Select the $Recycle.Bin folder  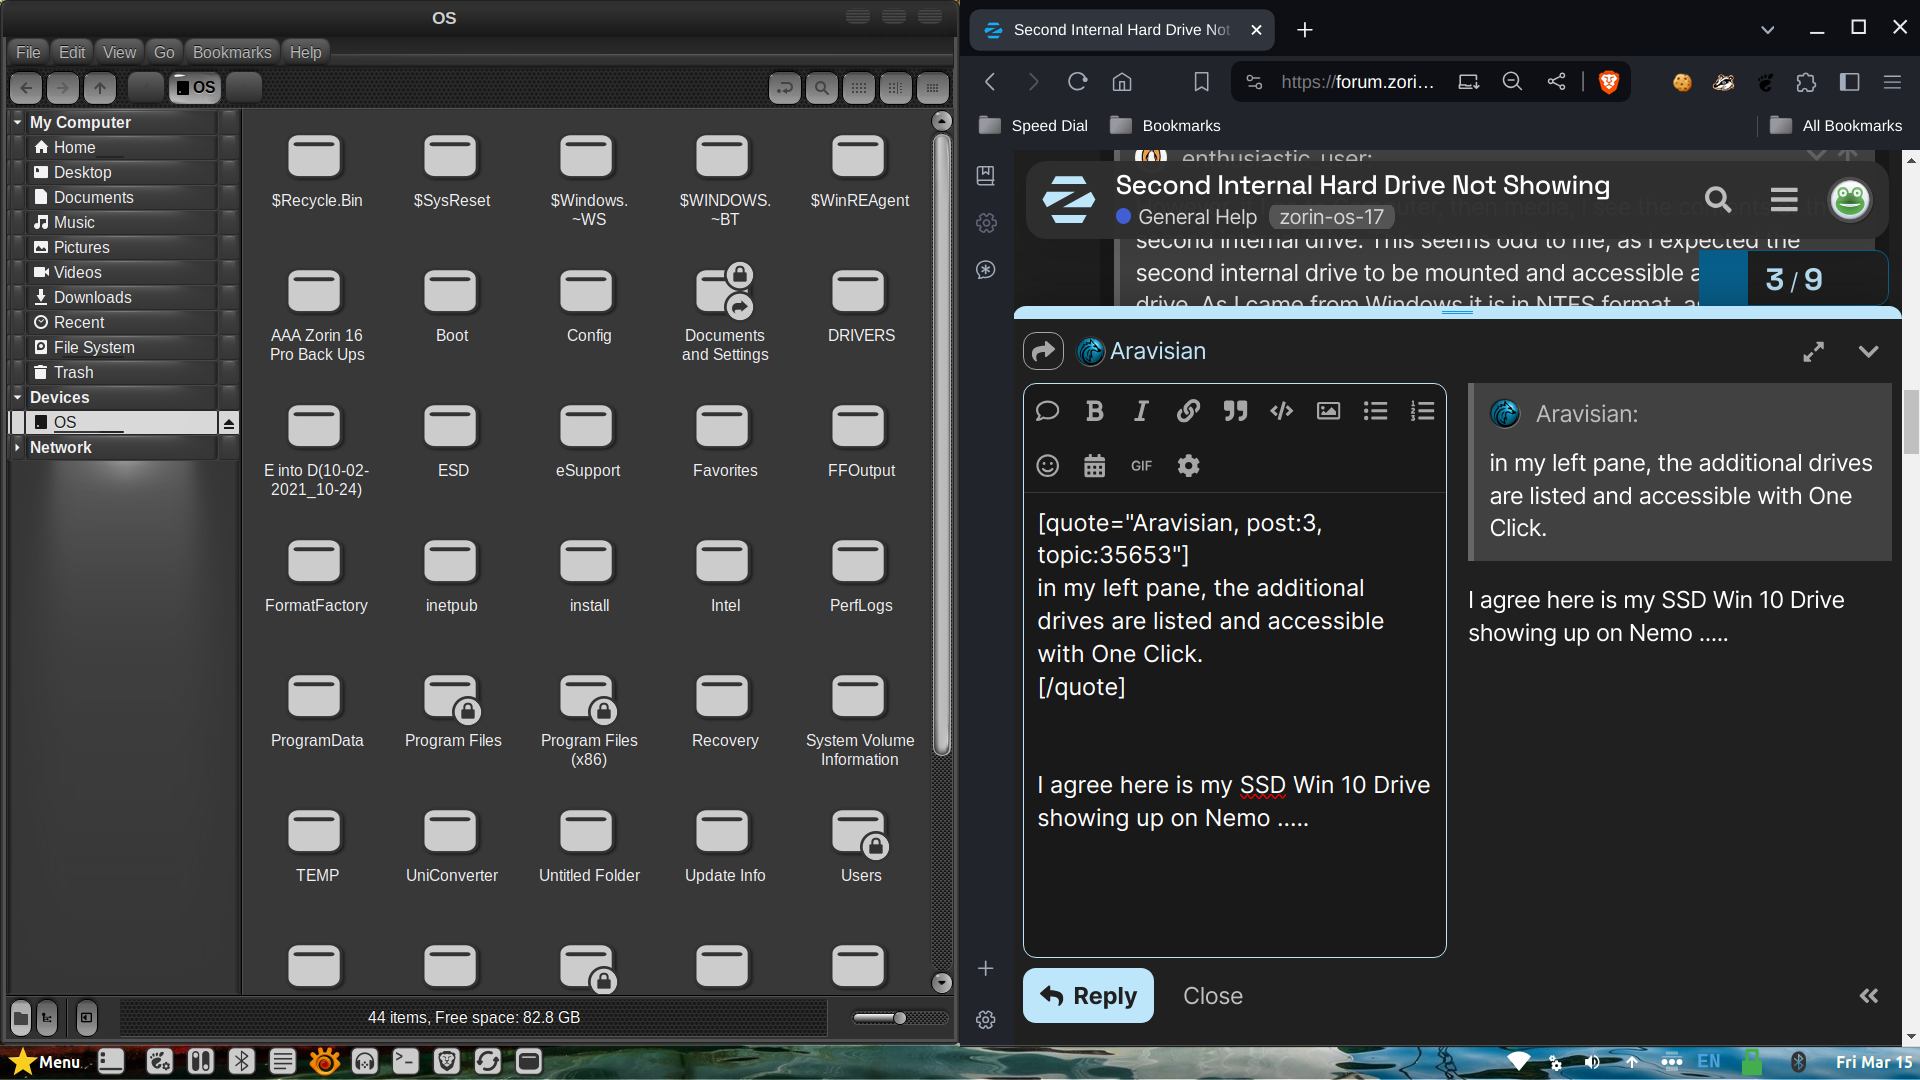(316, 170)
